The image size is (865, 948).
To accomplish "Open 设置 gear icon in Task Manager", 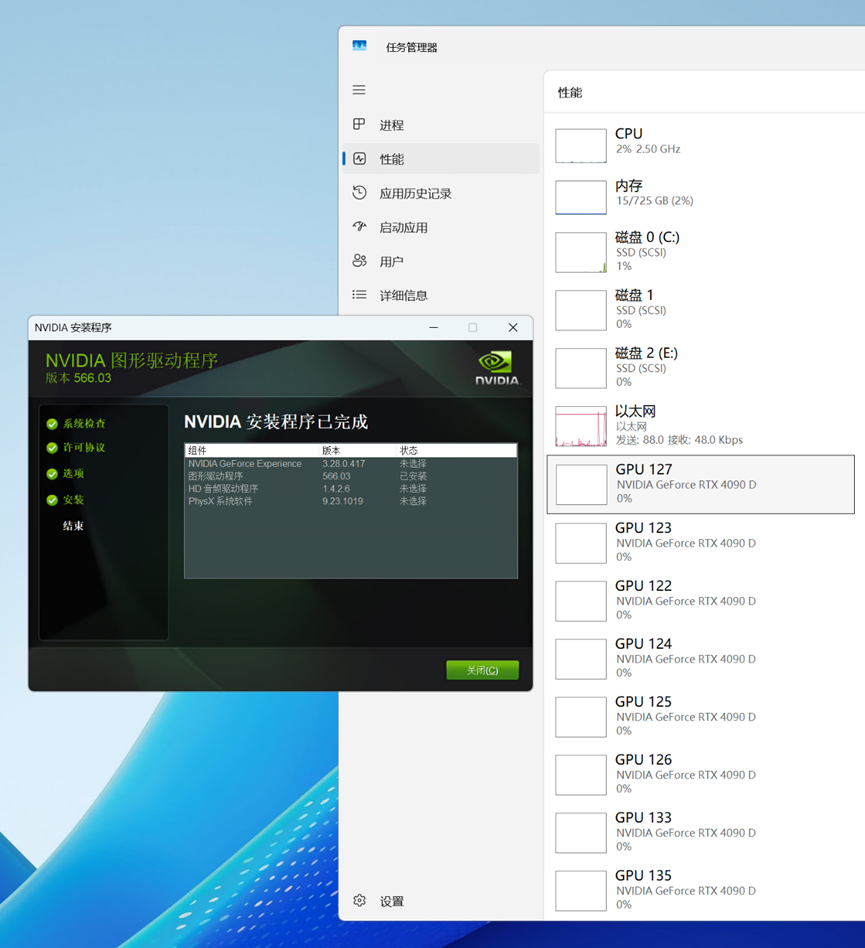I will [359, 900].
